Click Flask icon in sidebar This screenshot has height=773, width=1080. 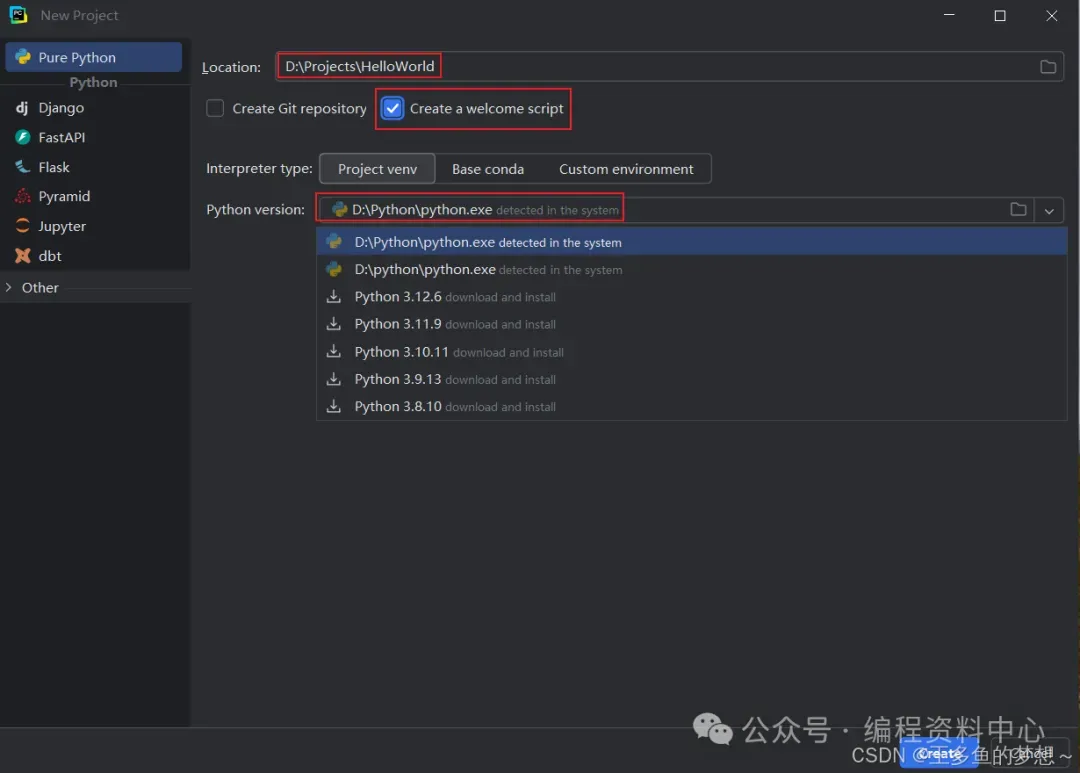pos(23,167)
